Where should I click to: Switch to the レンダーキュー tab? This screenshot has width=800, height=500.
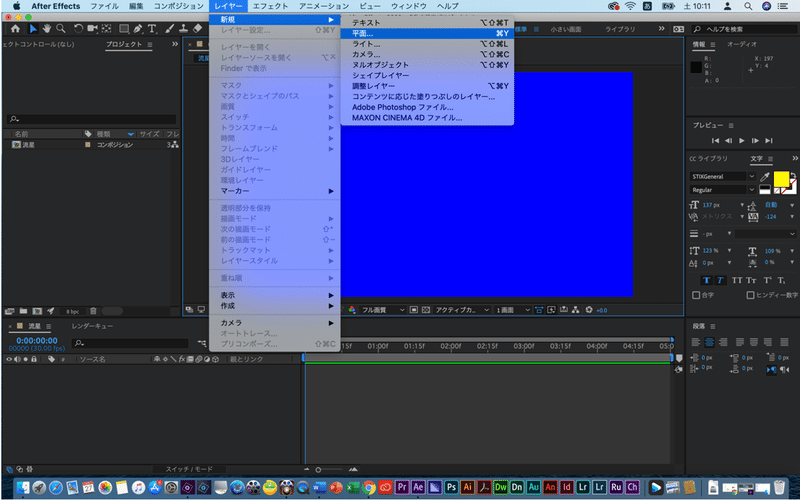(92, 326)
